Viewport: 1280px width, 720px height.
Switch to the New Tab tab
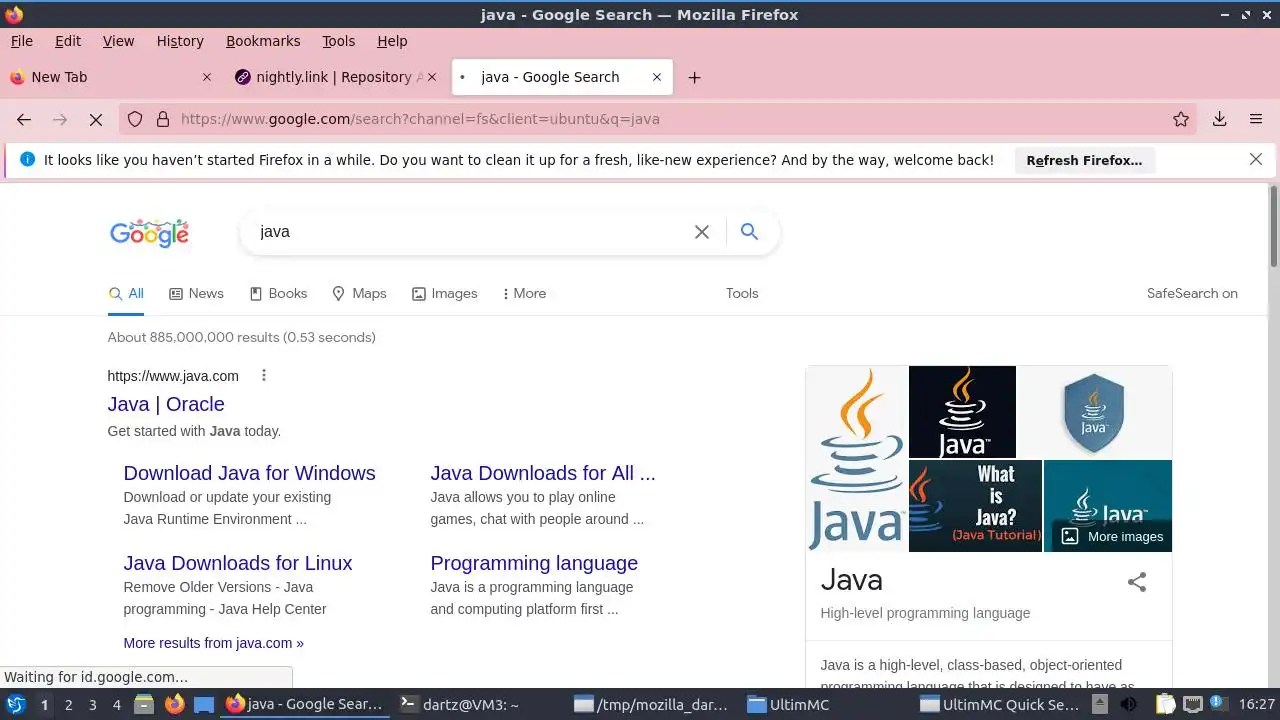coord(110,77)
